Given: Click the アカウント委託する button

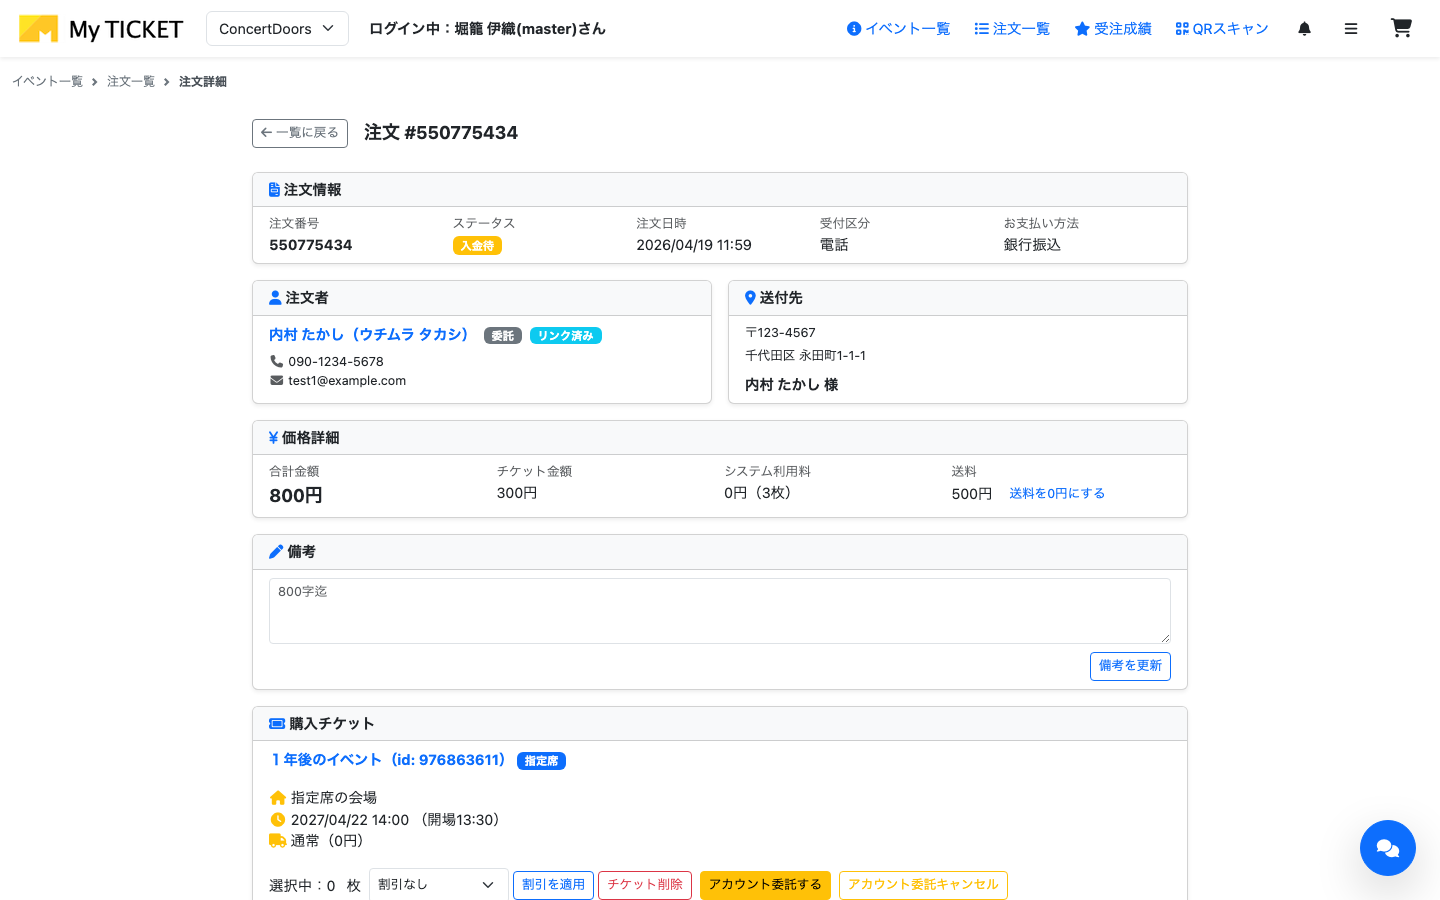Looking at the screenshot, I should tap(765, 885).
